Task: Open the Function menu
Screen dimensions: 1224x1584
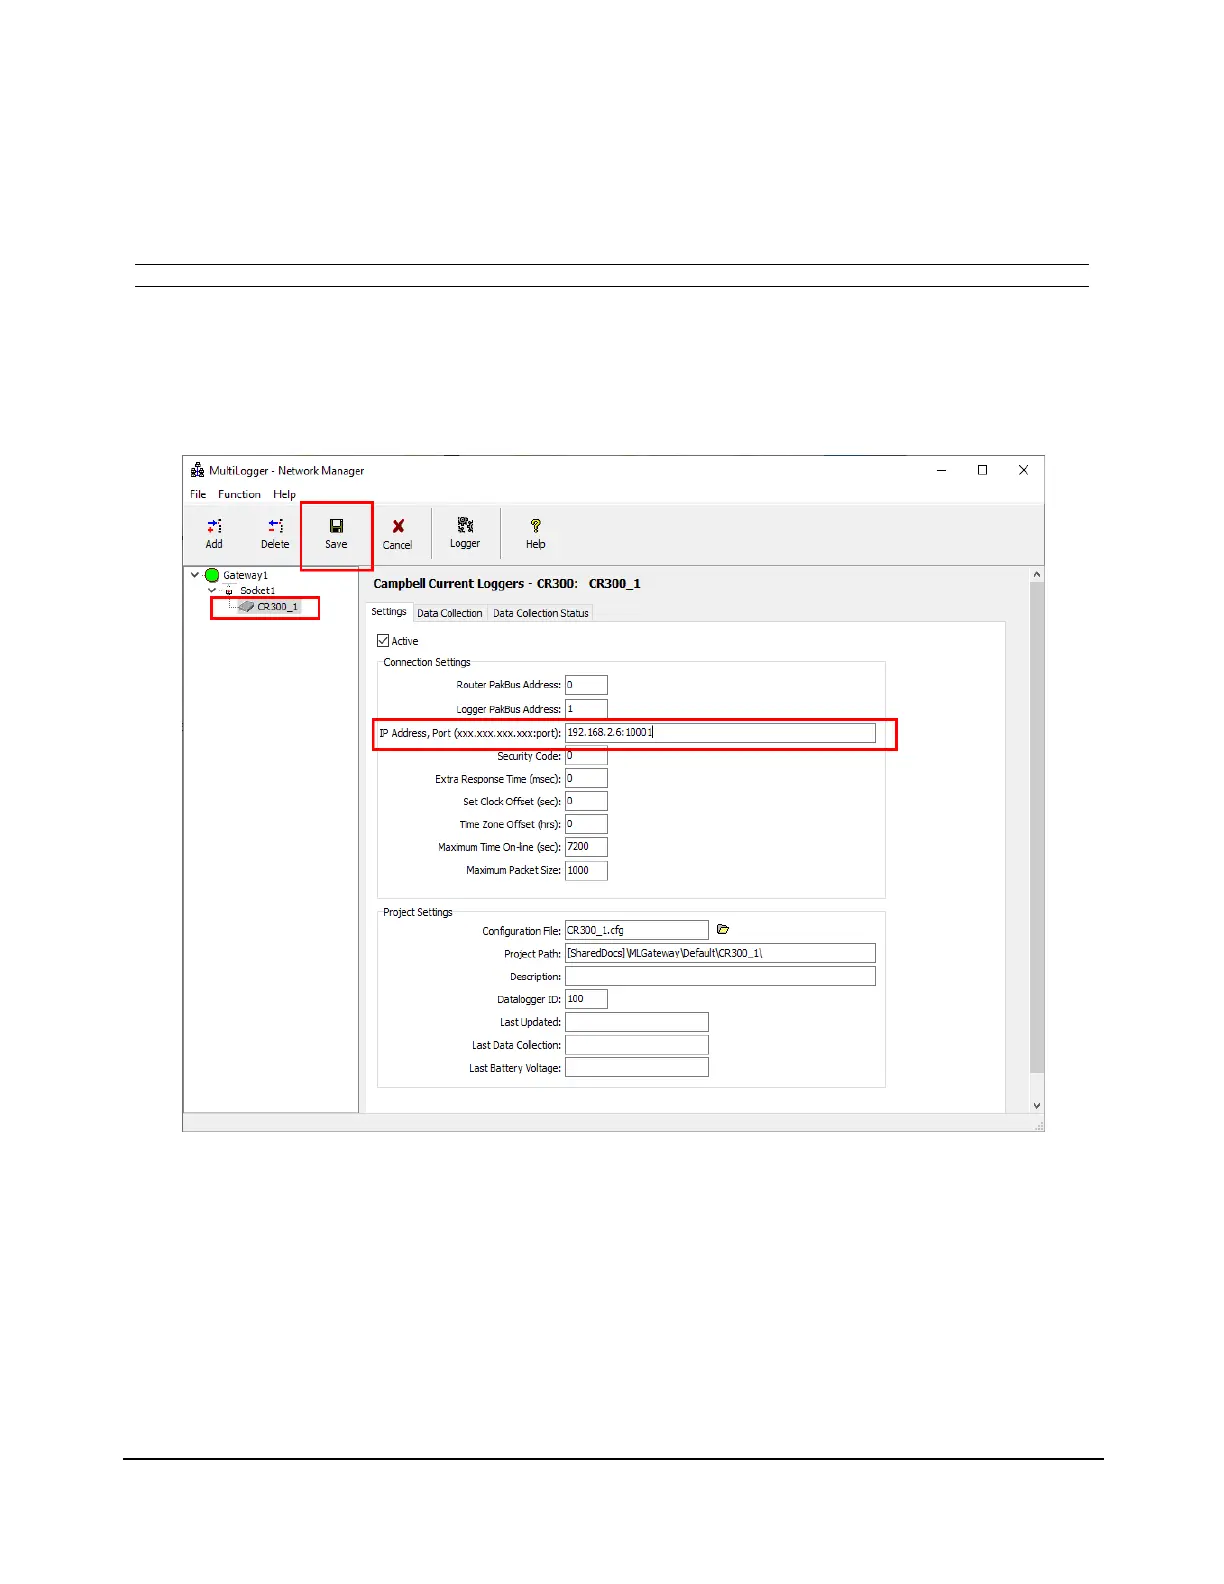Action: click(x=239, y=494)
